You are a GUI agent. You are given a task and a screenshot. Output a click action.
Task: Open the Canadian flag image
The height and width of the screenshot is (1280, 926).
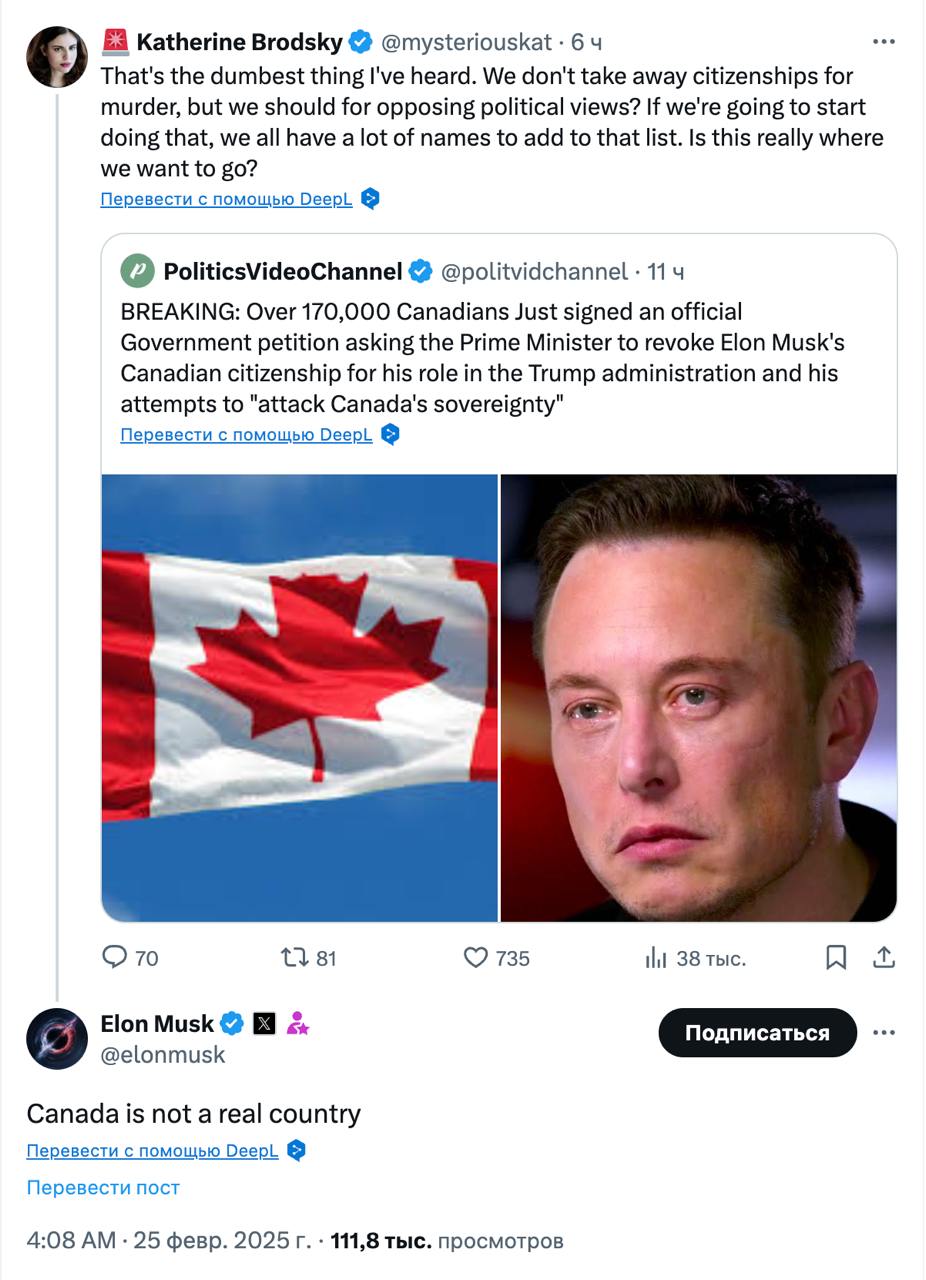300,697
